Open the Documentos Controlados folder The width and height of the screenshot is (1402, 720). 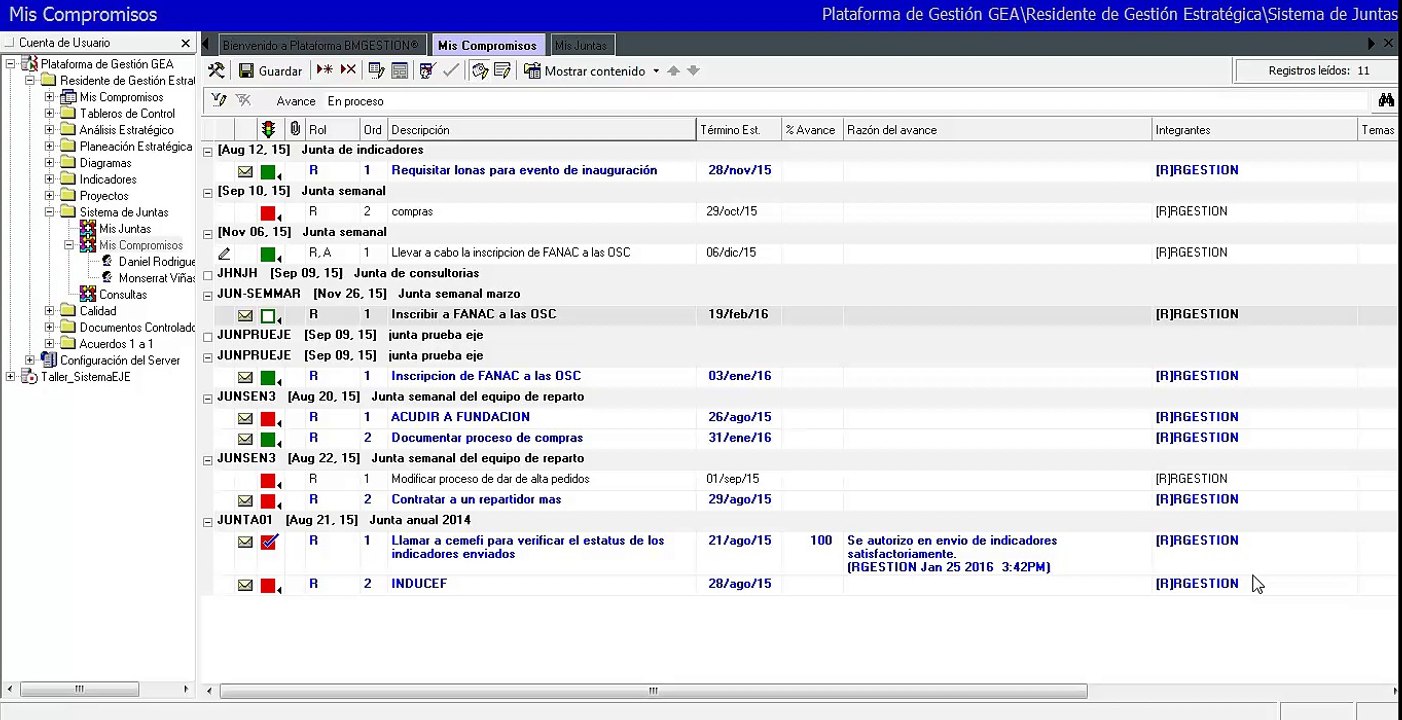tap(137, 328)
